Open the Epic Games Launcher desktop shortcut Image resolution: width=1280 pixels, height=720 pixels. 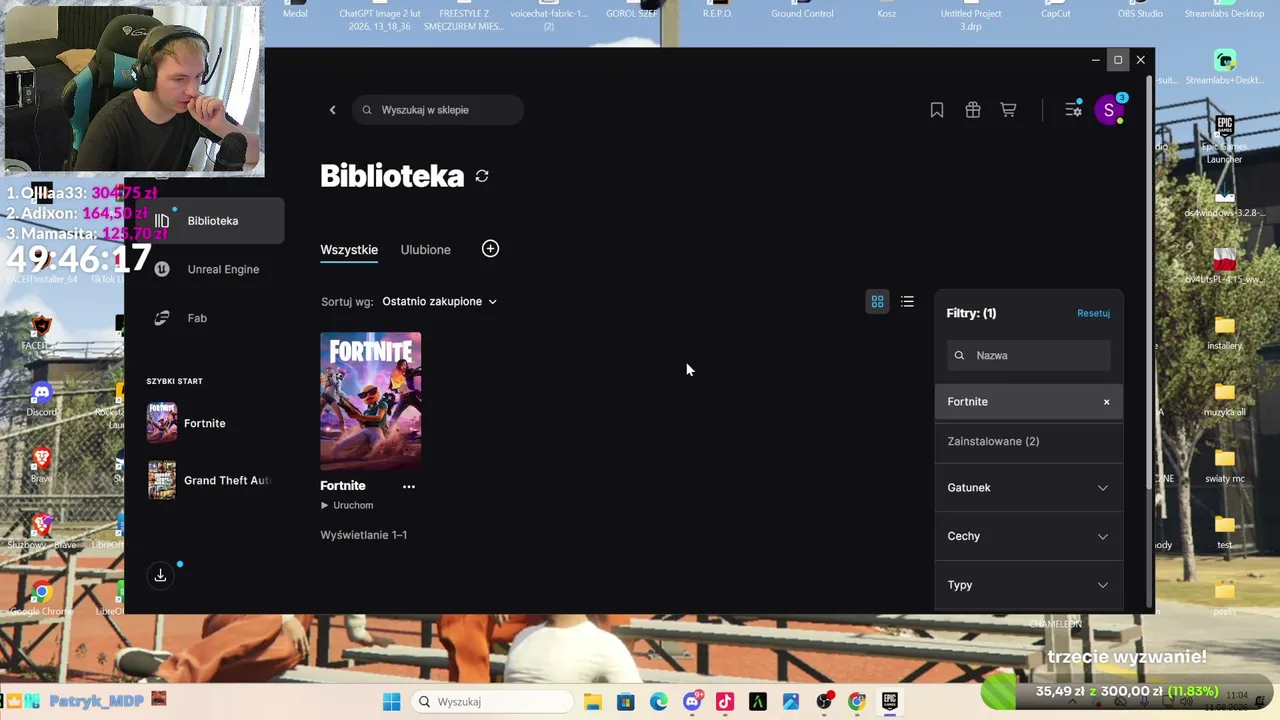coord(1225,139)
